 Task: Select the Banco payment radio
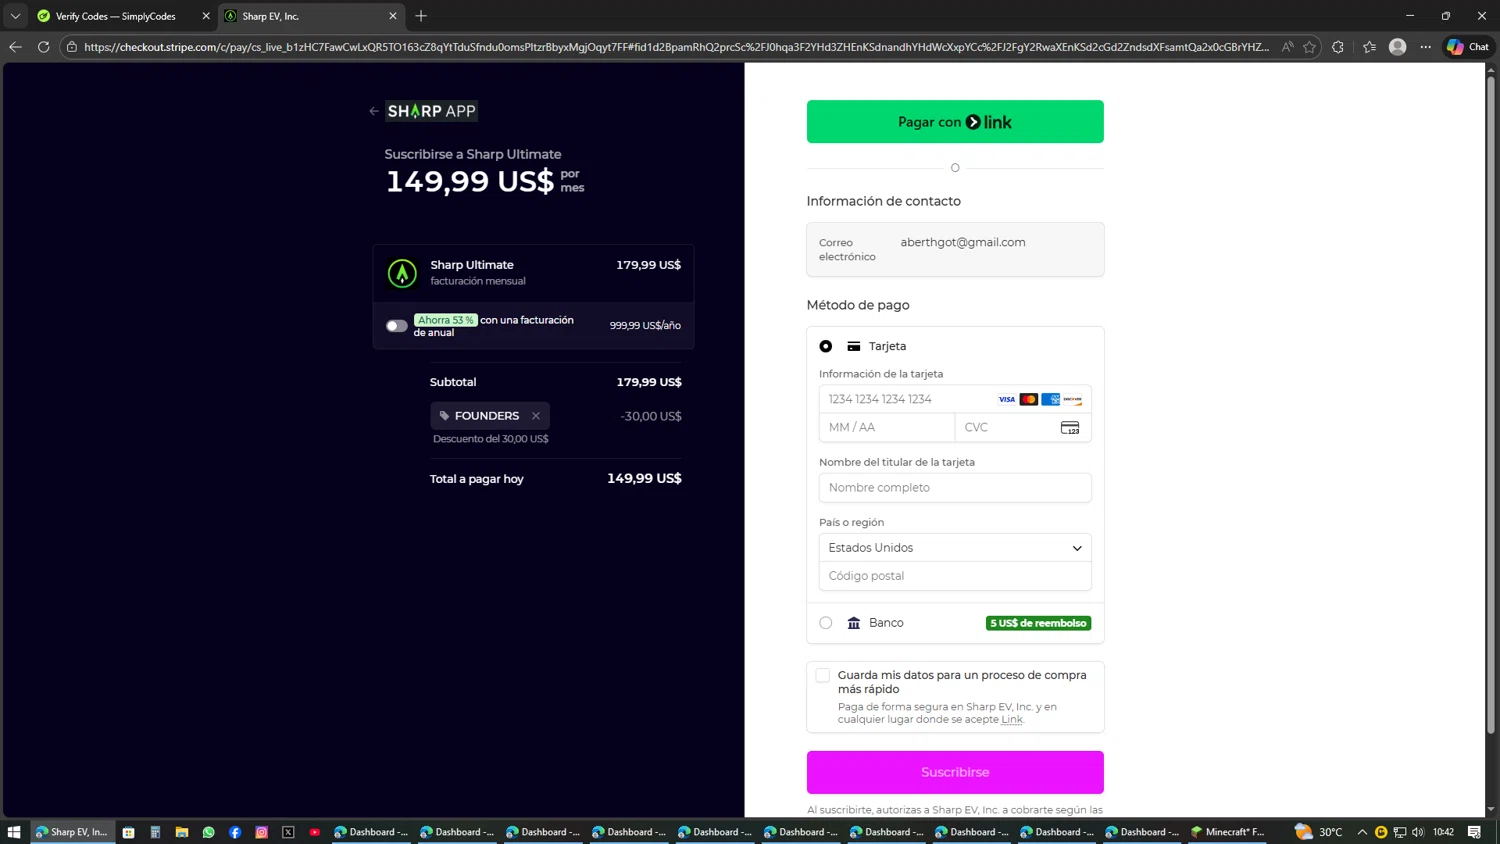(x=826, y=623)
